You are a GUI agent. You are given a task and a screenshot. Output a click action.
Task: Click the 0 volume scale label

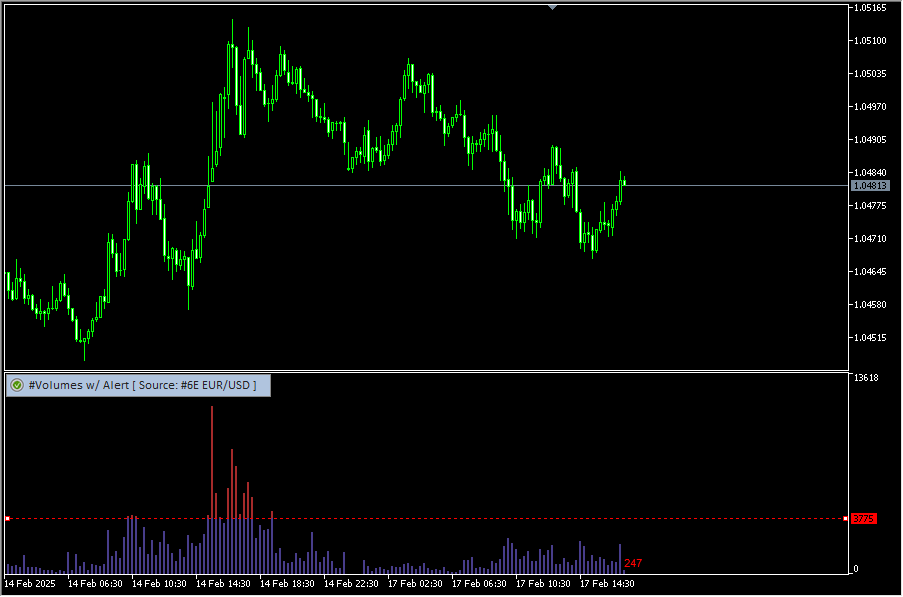click(x=856, y=569)
